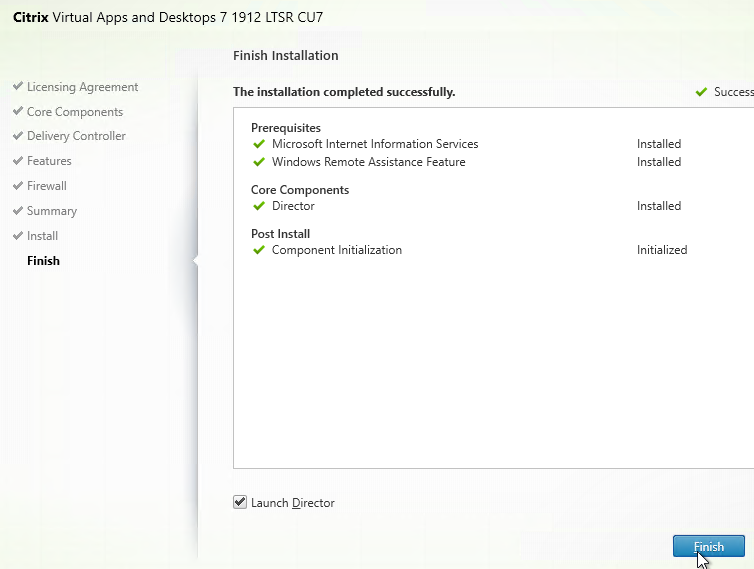The height and width of the screenshot is (569, 754).
Task: Select the Finish step in sidebar
Action: pos(43,261)
